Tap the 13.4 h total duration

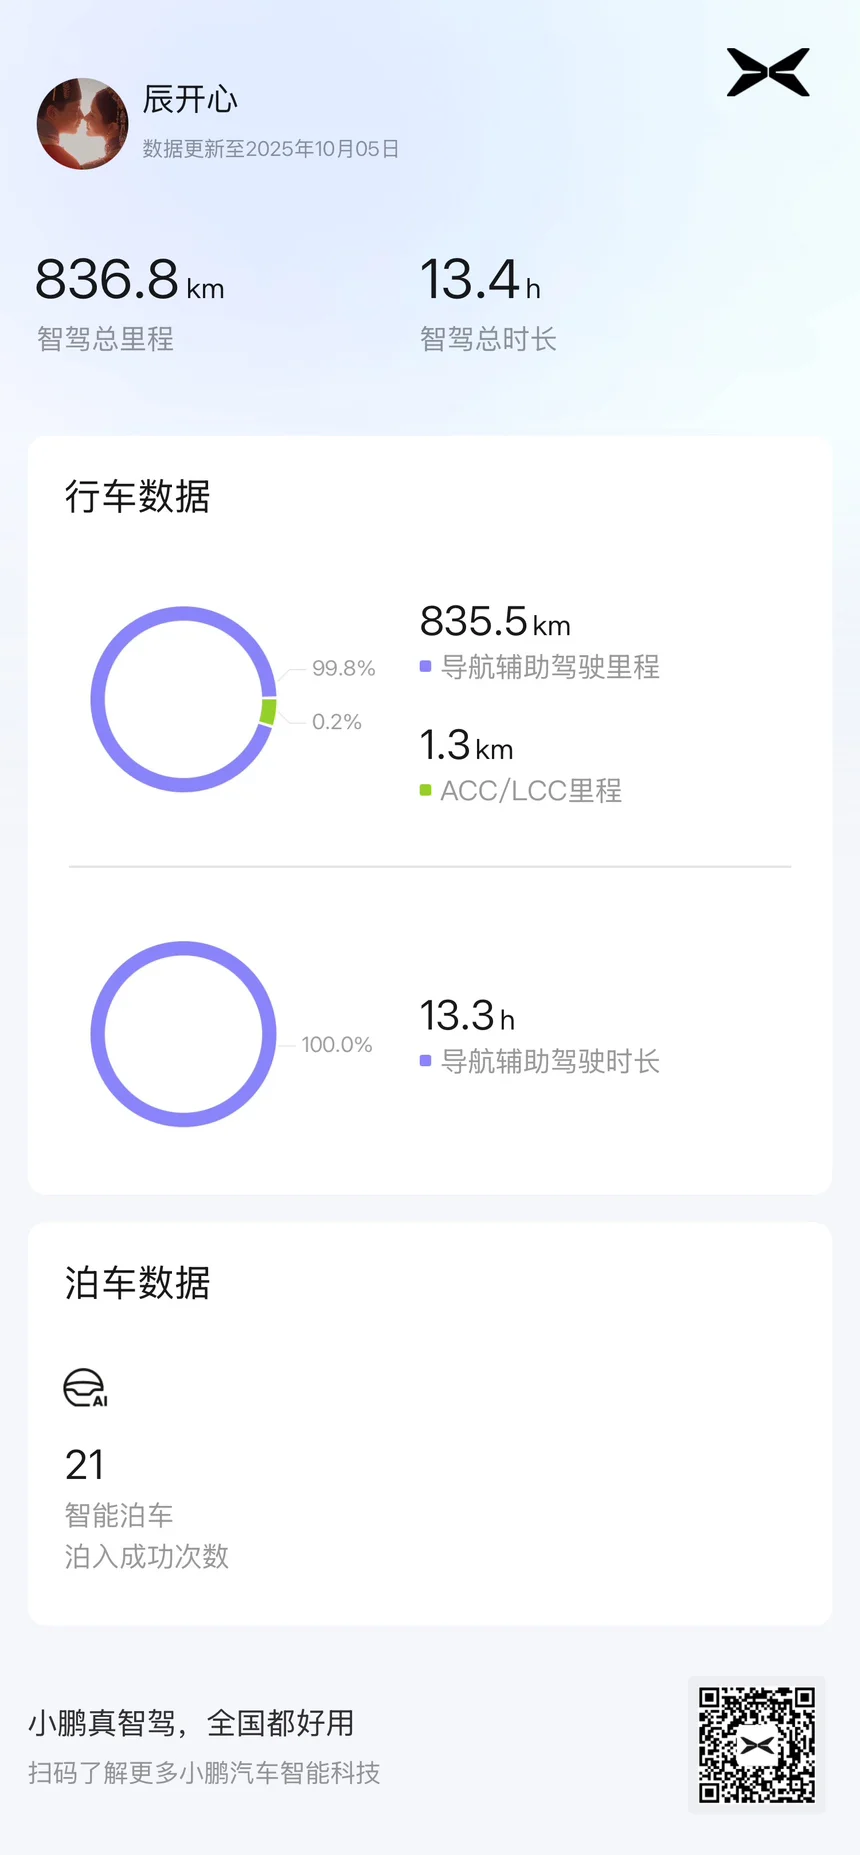coord(480,280)
